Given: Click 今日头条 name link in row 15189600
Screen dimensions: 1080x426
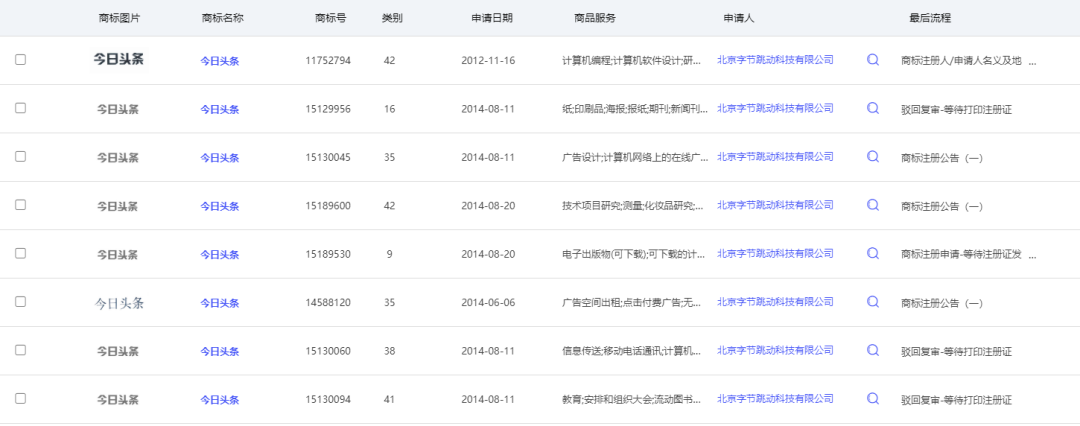Looking at the screenshot, I should click(x=220, y=206).
